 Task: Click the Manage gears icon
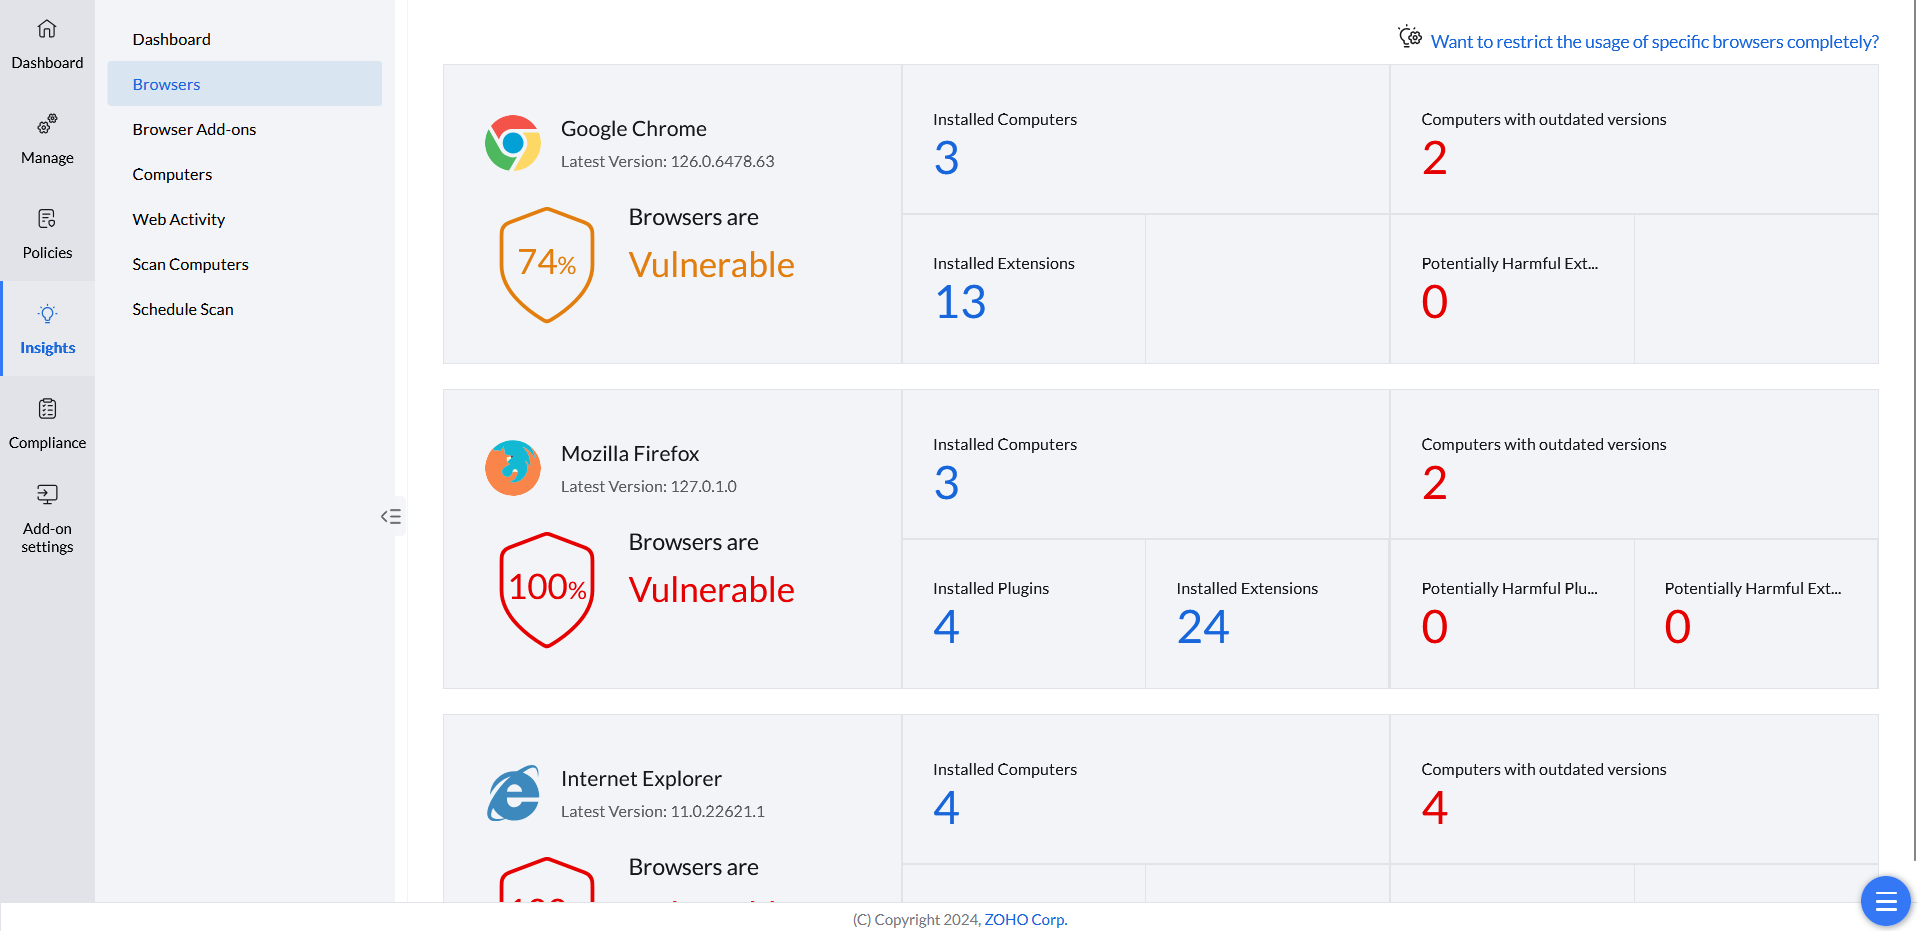[47, 124]
